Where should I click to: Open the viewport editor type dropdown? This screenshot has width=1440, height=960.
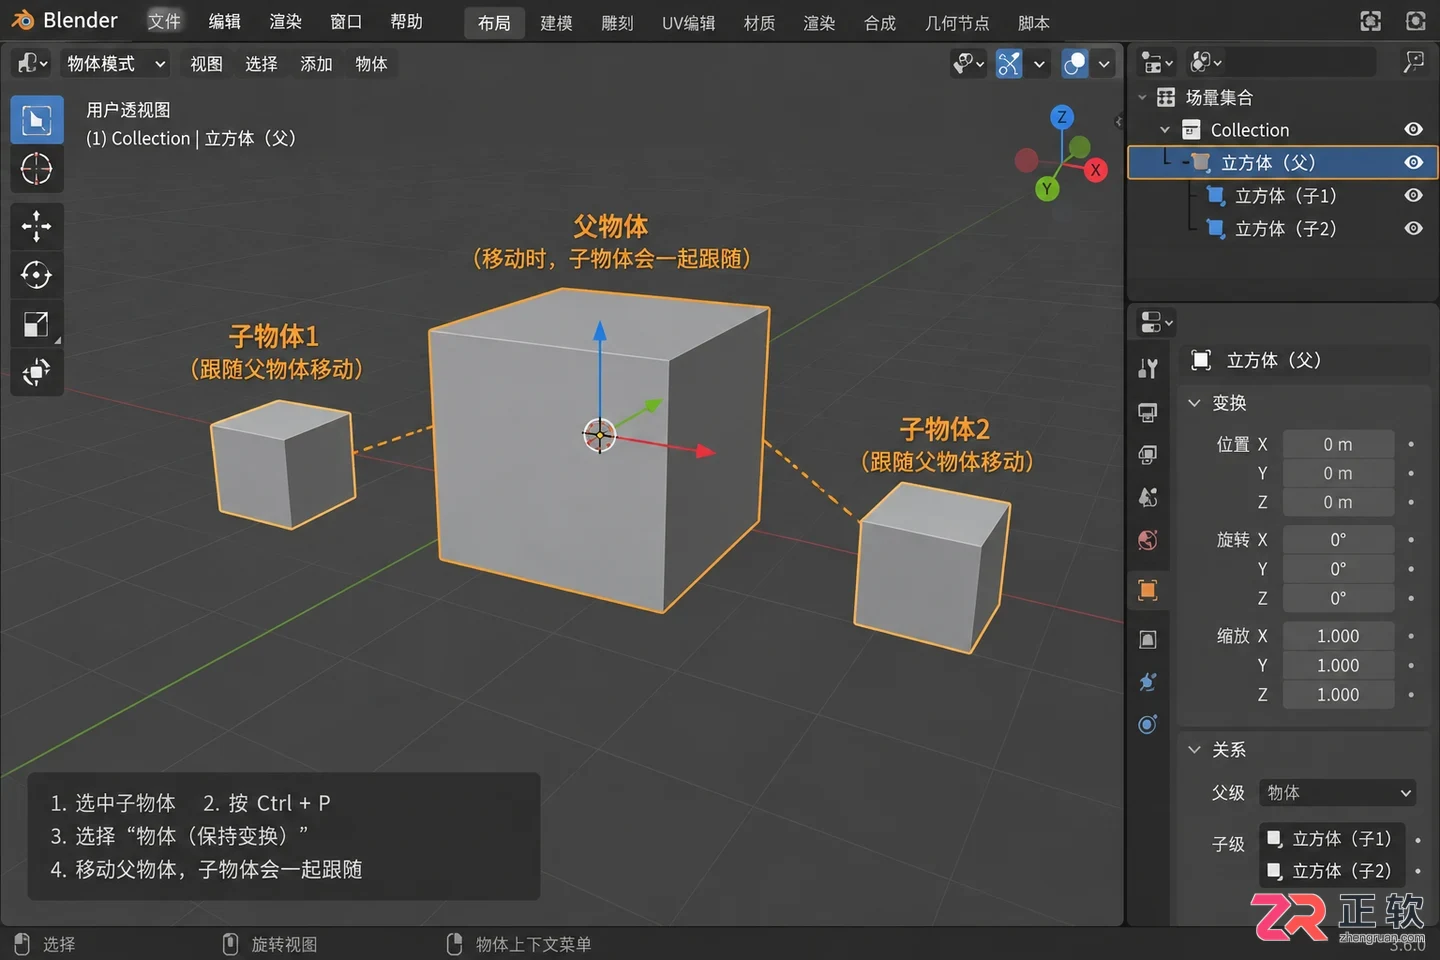point(32,63)
